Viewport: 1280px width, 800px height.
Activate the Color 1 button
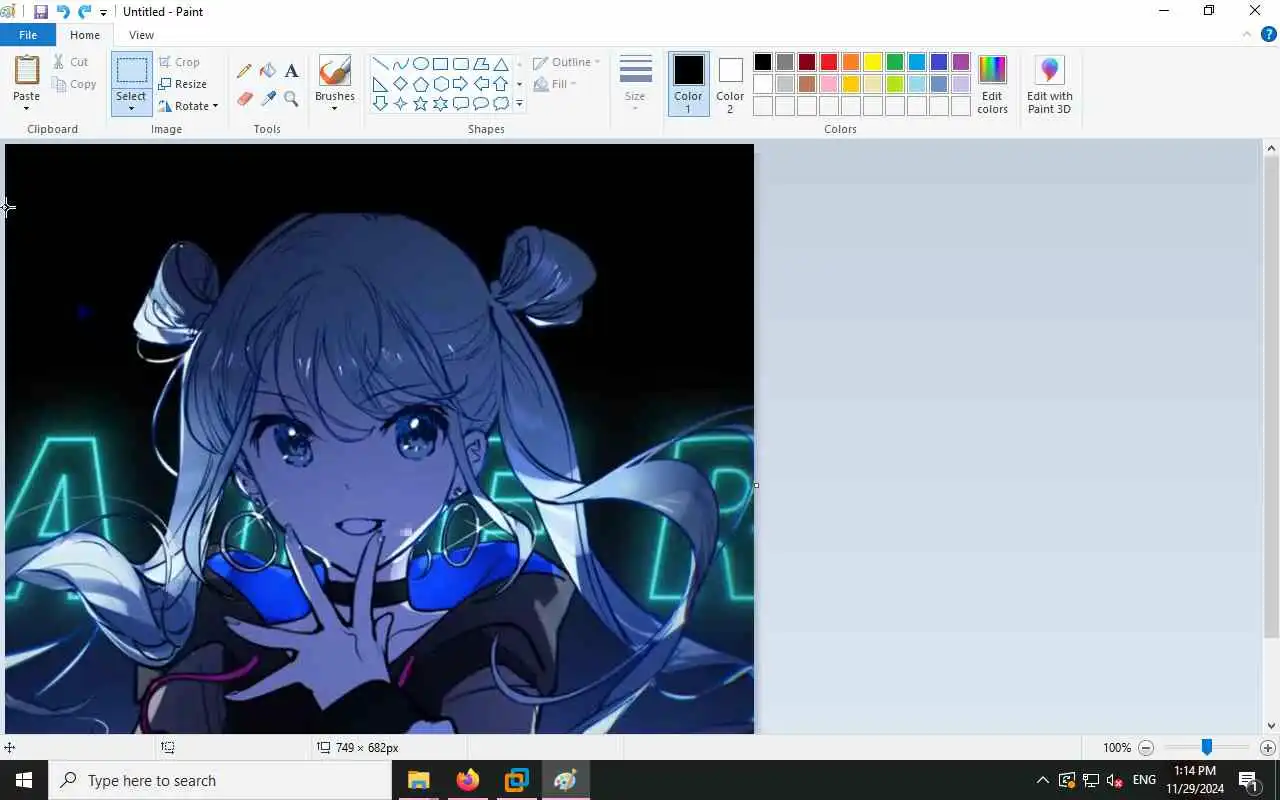coord(688,84)
